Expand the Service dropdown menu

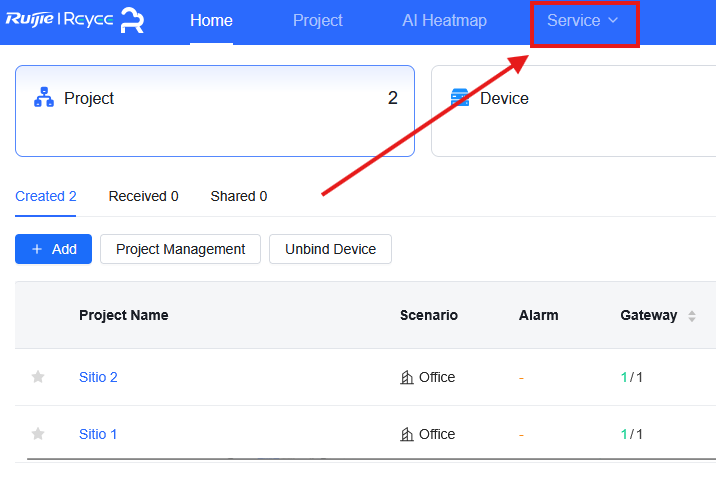click(x=583, y=21)
